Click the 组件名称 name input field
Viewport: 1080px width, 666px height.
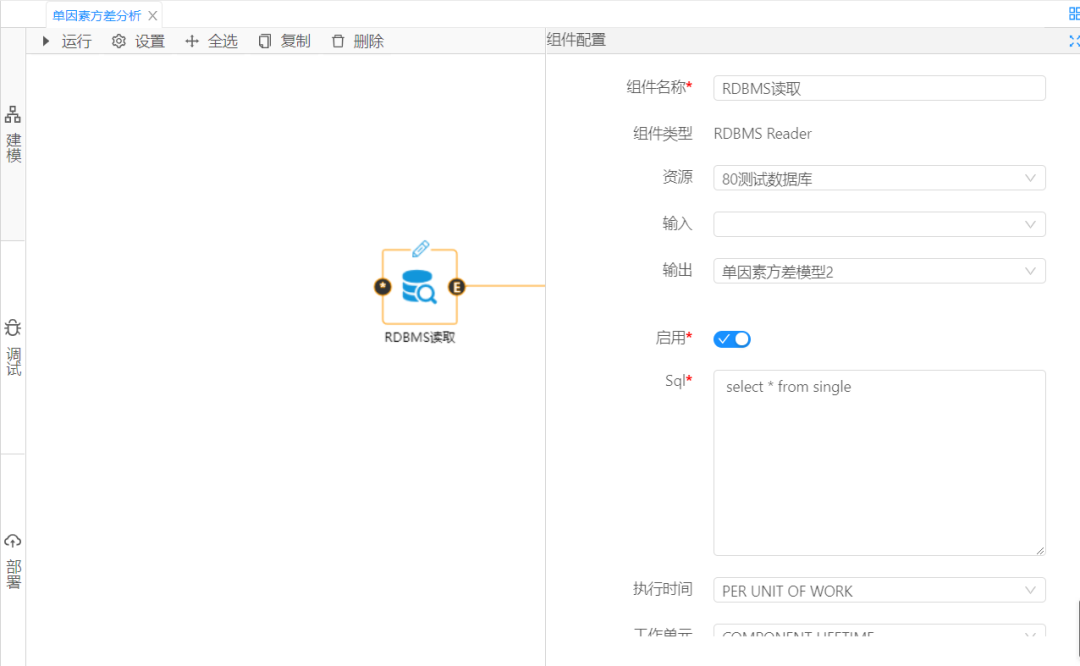point(879,88)
